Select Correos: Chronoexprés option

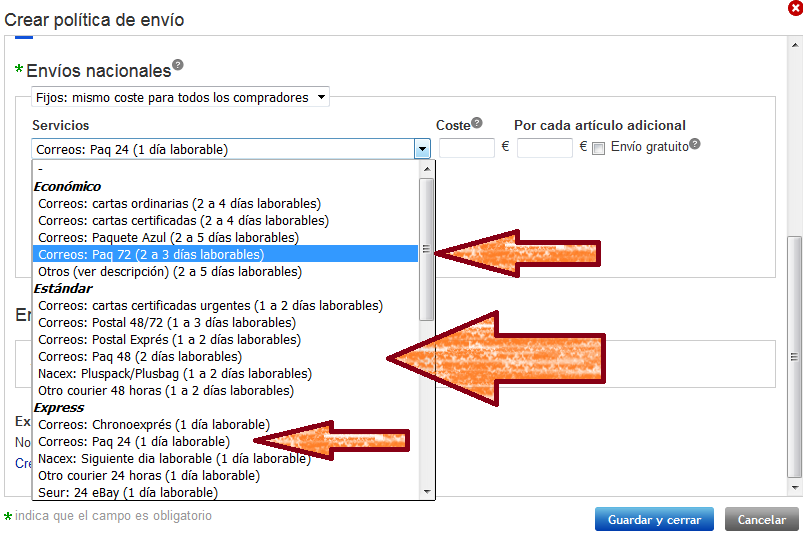click(225, 424)
